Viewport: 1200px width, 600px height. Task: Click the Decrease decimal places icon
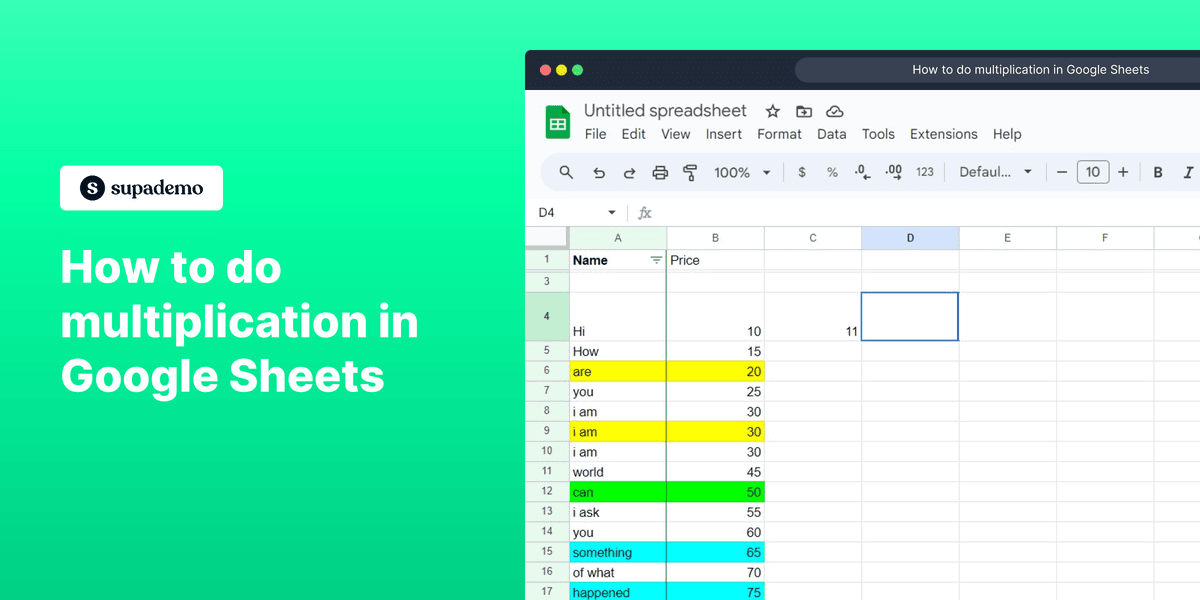(x=862, y=172)
